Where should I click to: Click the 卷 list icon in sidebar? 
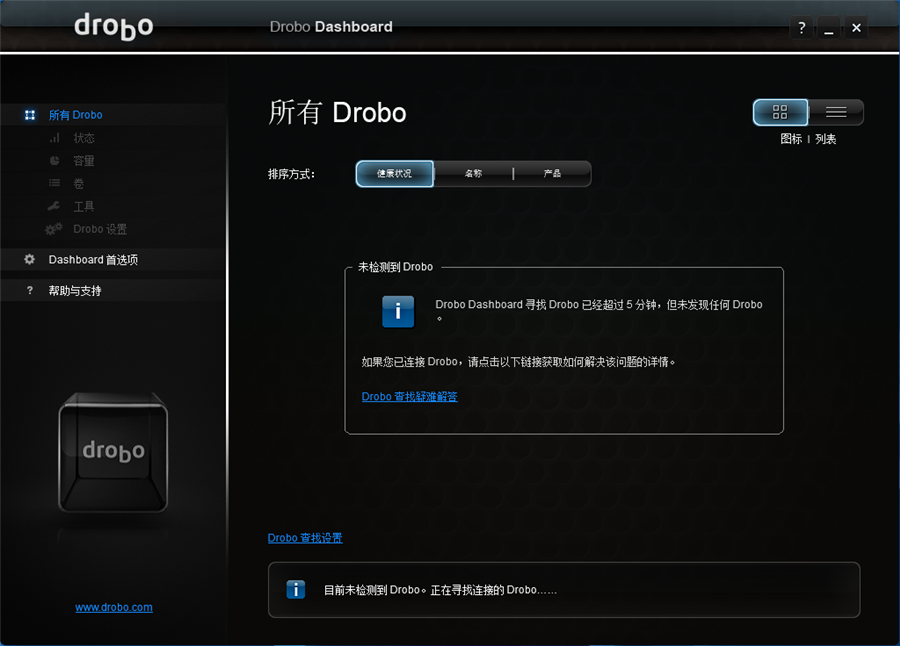point(54,184)
